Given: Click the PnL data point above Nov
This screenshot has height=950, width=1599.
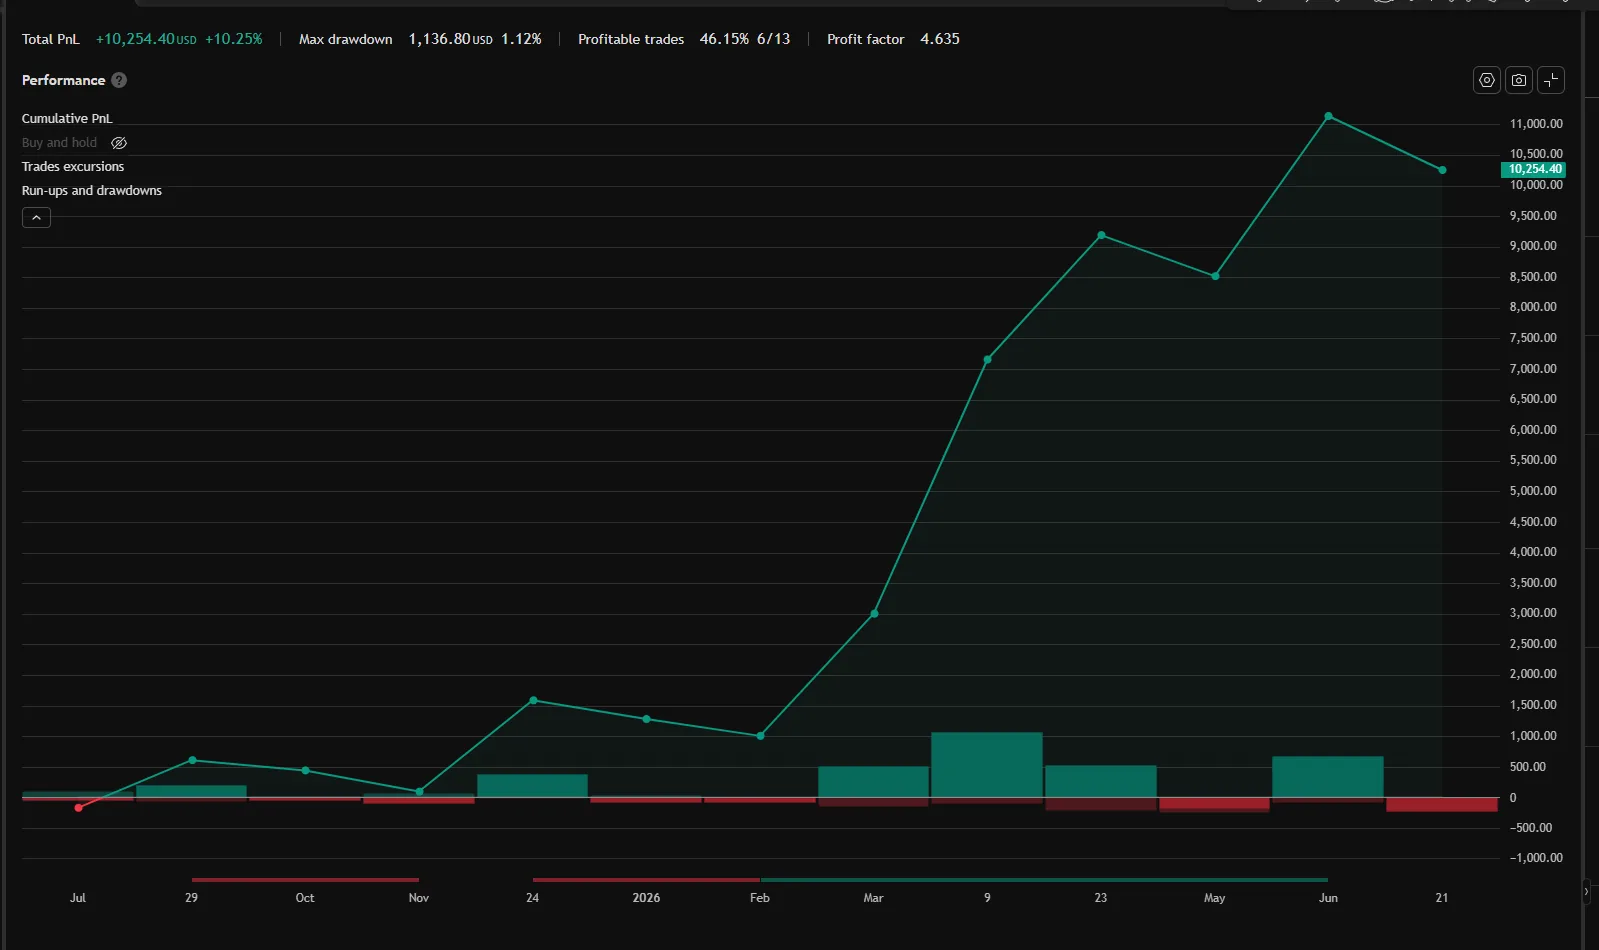Looking at the screenshot, I should coord(419,792).
